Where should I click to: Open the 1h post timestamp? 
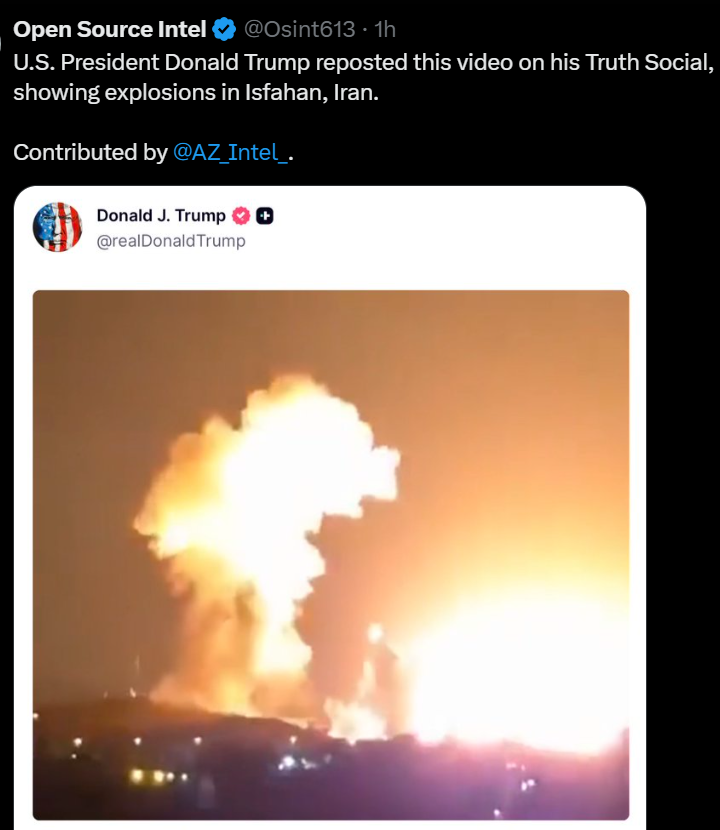point(385,29)
